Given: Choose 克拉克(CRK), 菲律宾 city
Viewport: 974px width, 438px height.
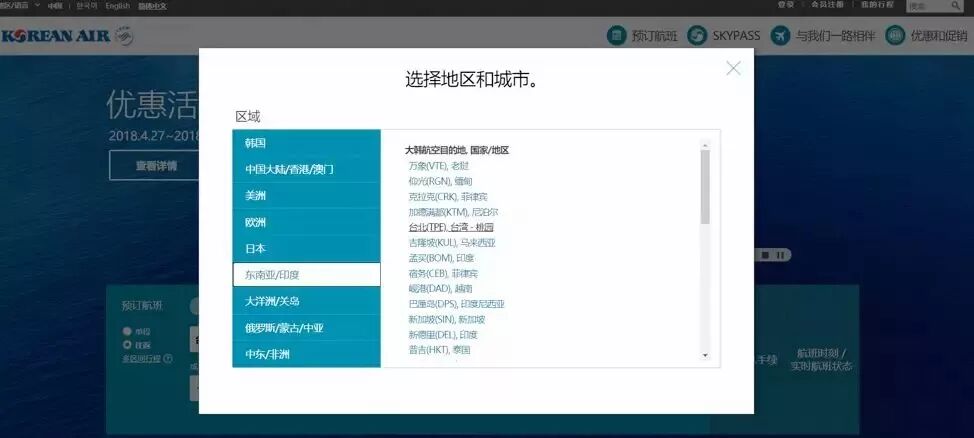Looking at the screenshot, I should pos(448,197).
